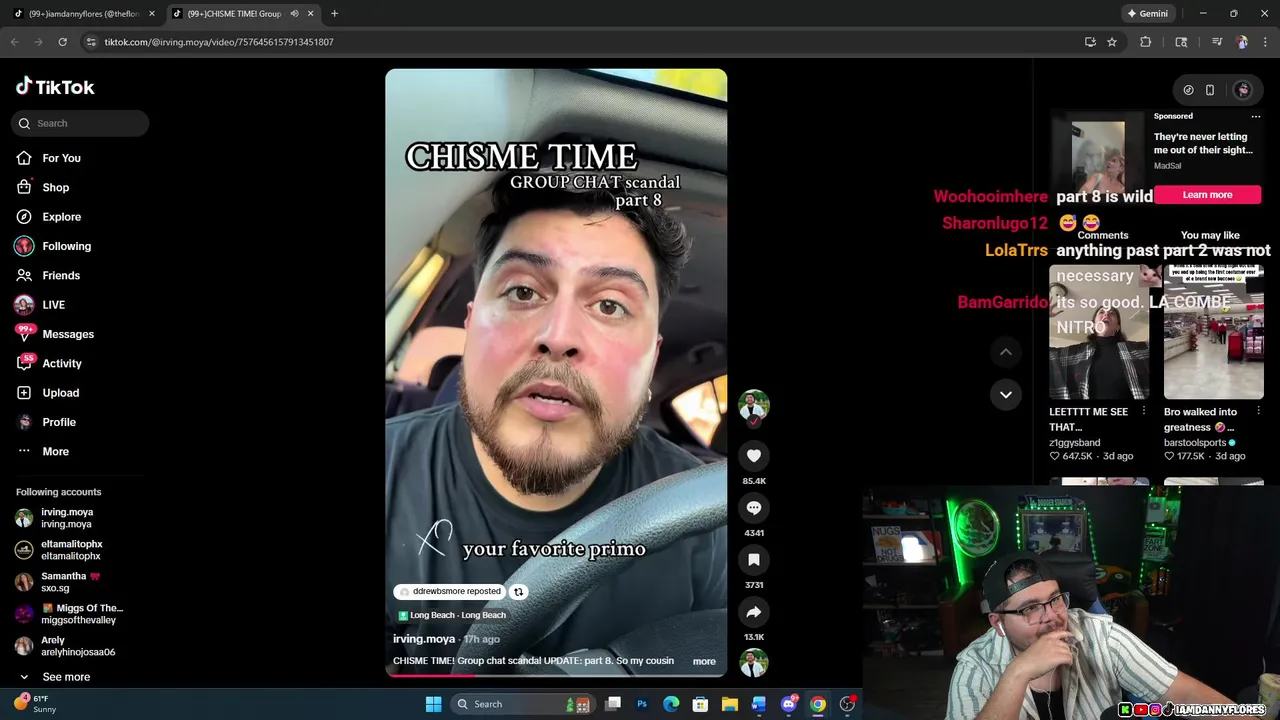Click the get coins round icon
This screenshot has width=1280, height=720.
click(x=1188, y=90)
